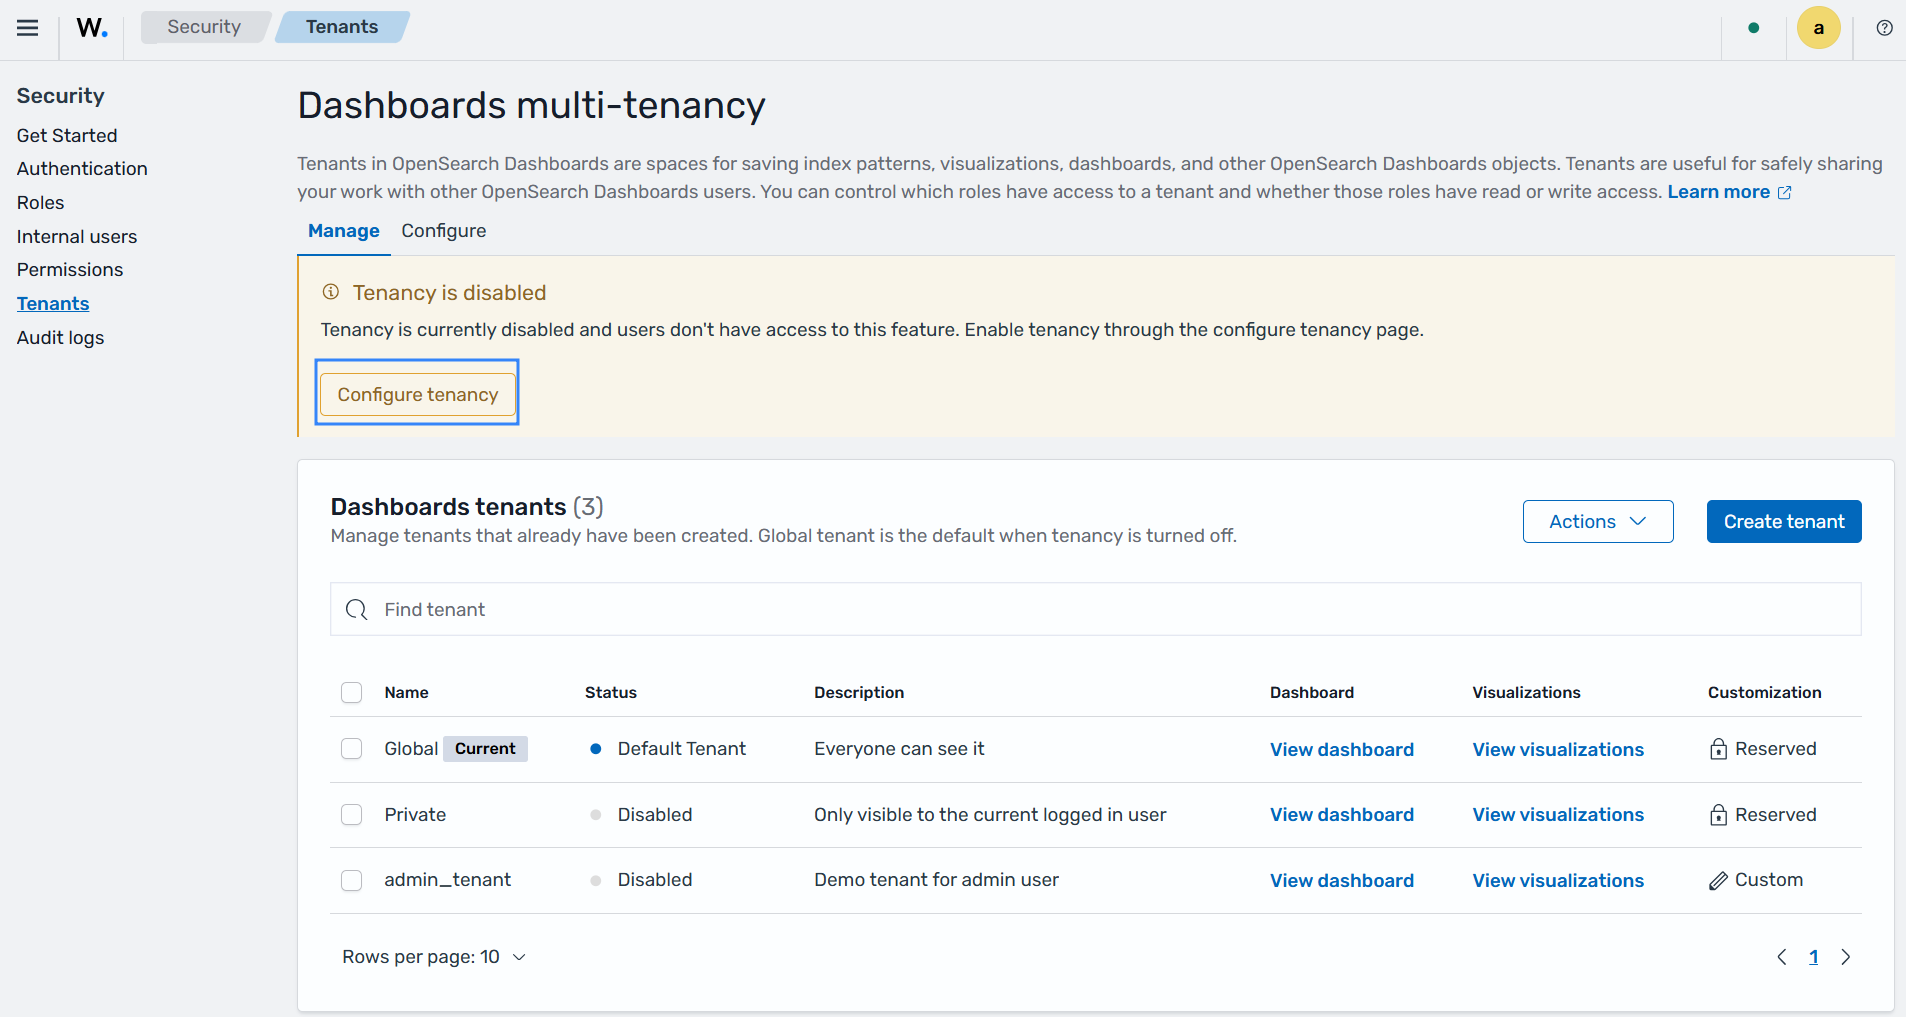Click the Tenancy is disabled info icon

(331, 292)
